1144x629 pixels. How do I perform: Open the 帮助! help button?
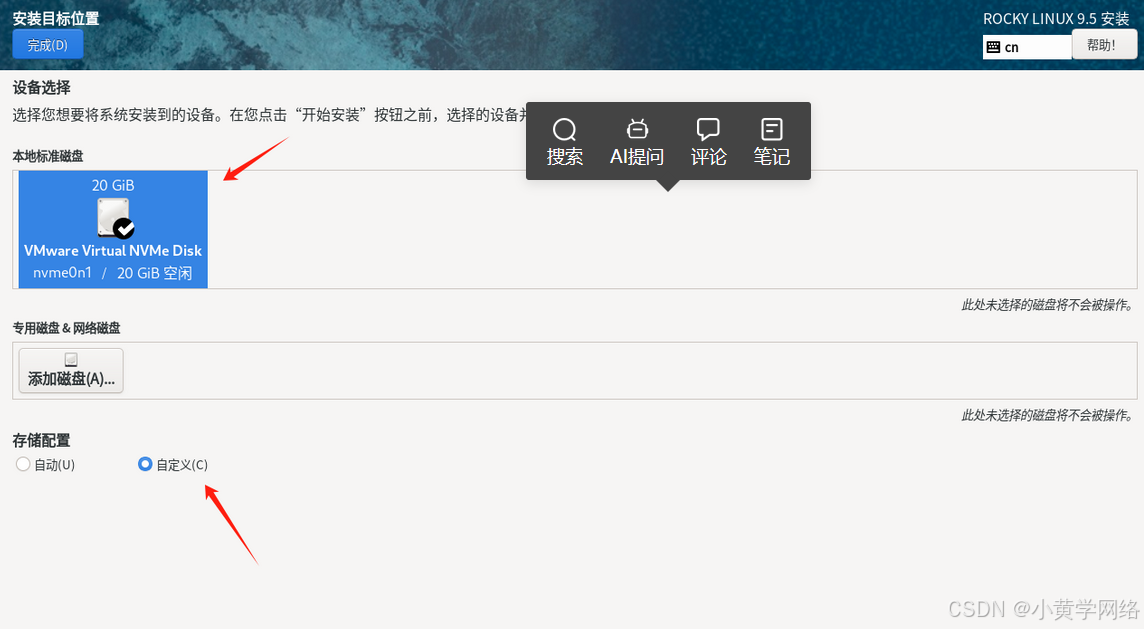click(1104, 45)
